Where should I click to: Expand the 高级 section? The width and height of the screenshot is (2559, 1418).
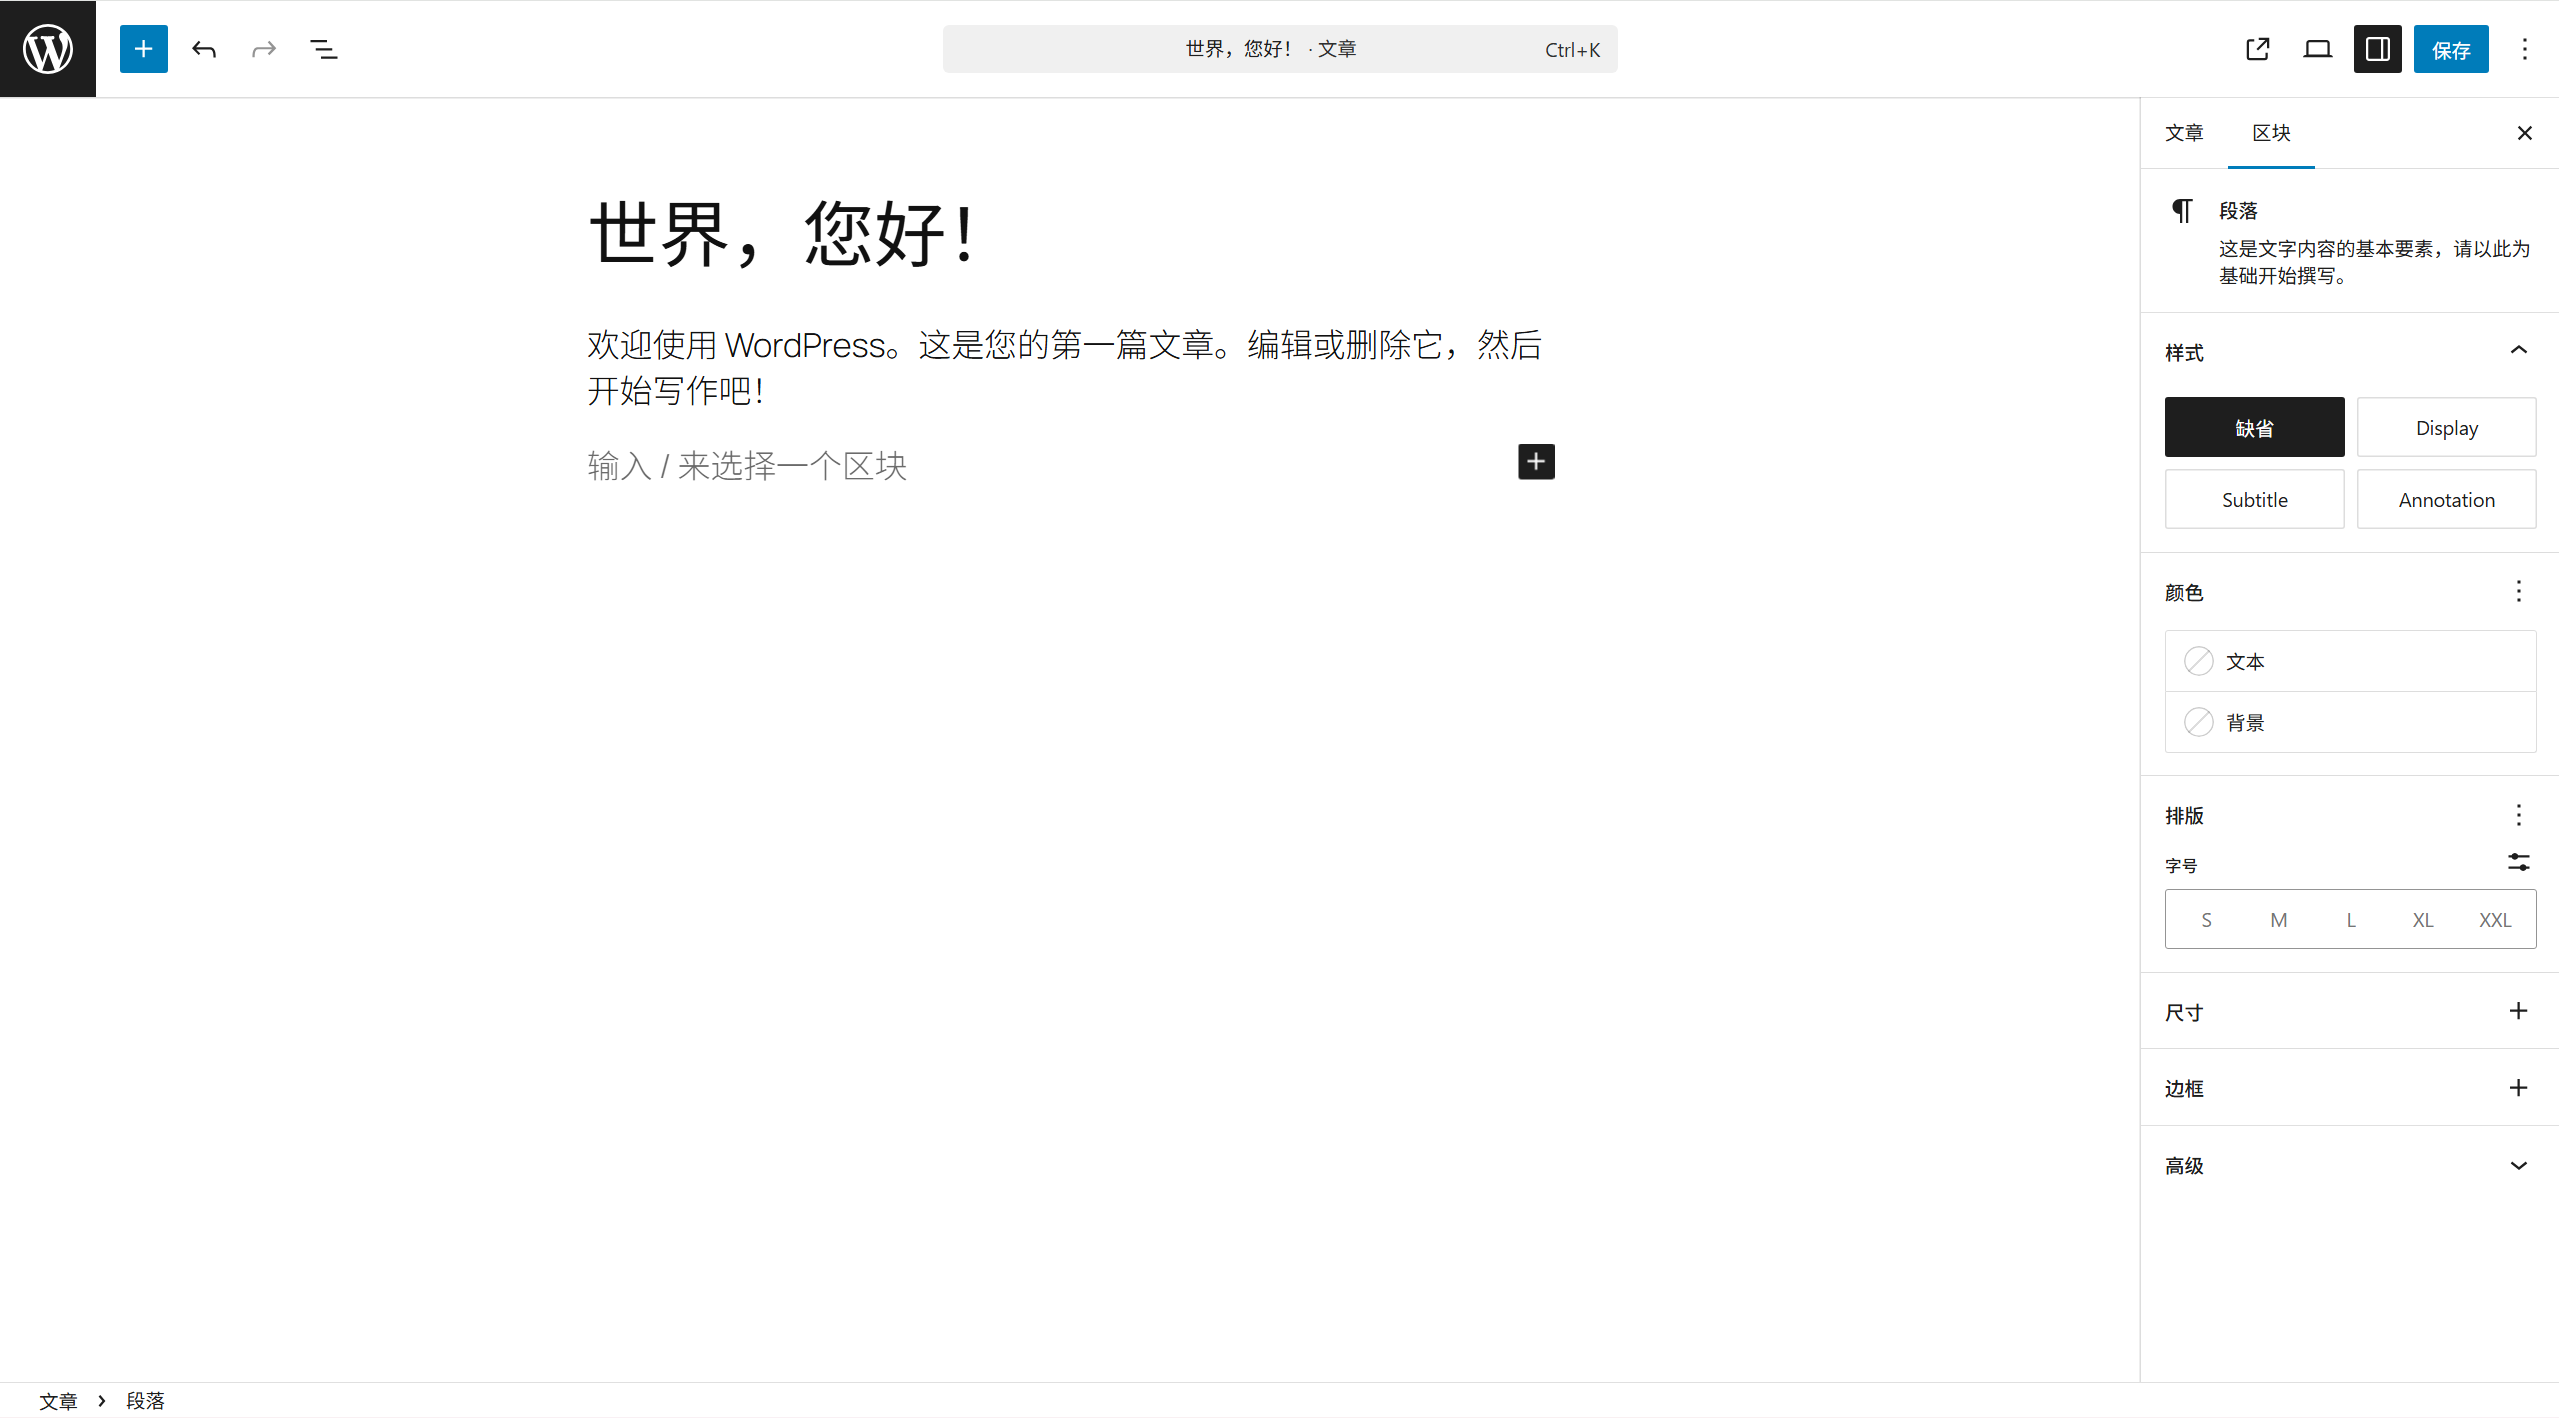tap(2517, 1165)
